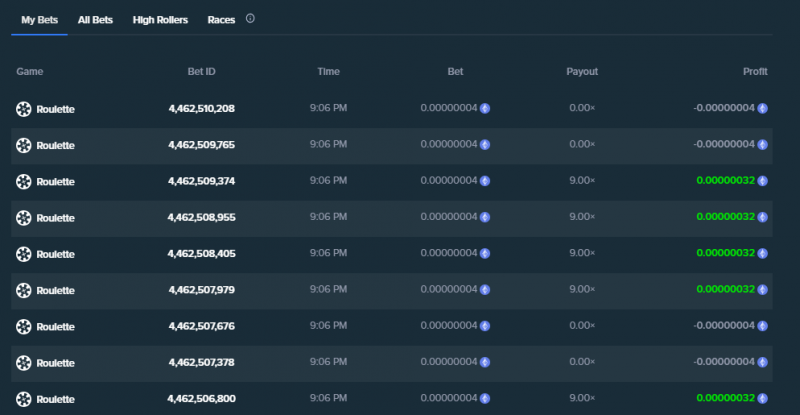Open bet ID 4,462,508,955
Screen dimensions: 800x415
click(x=202, y=217)
